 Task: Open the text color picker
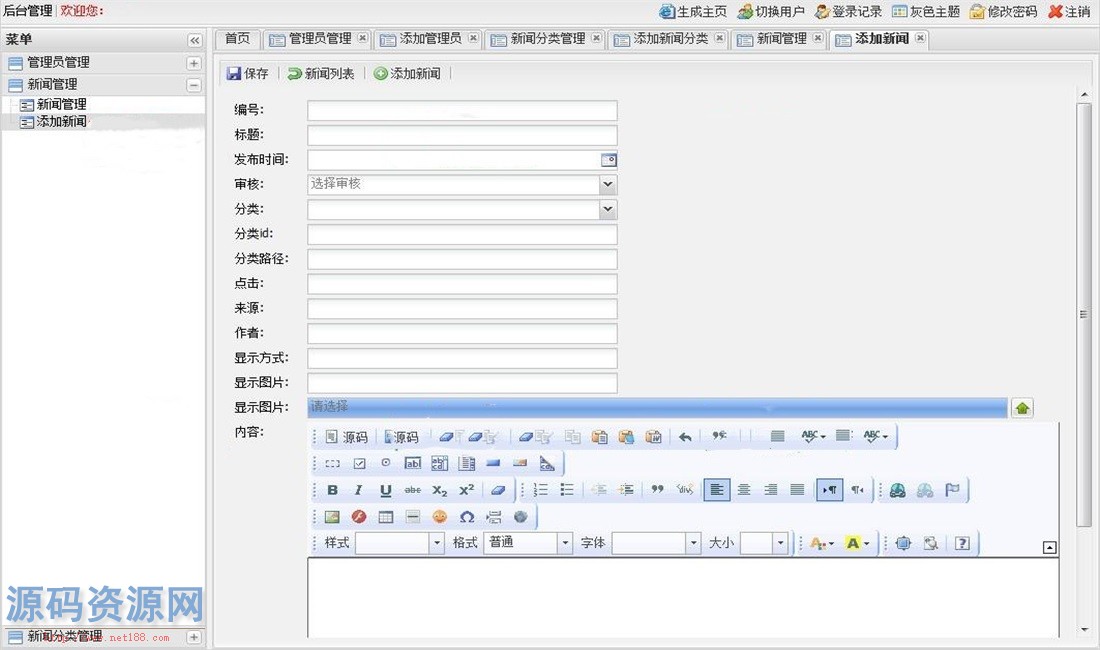pyautogui.click(x=821, y=543)
